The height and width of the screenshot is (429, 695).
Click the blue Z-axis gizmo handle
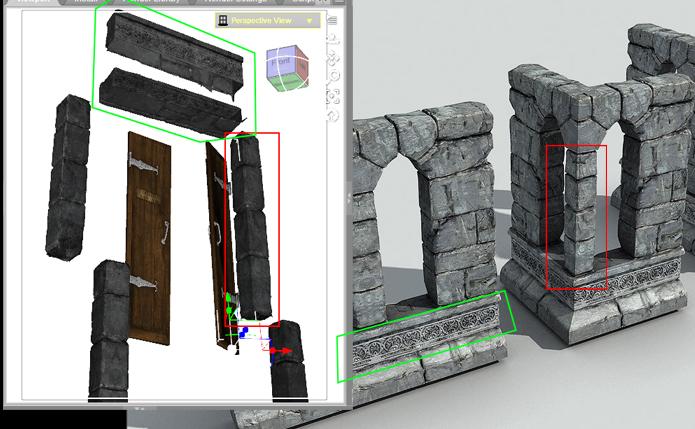pyautogui.click(x=243, y=332)
